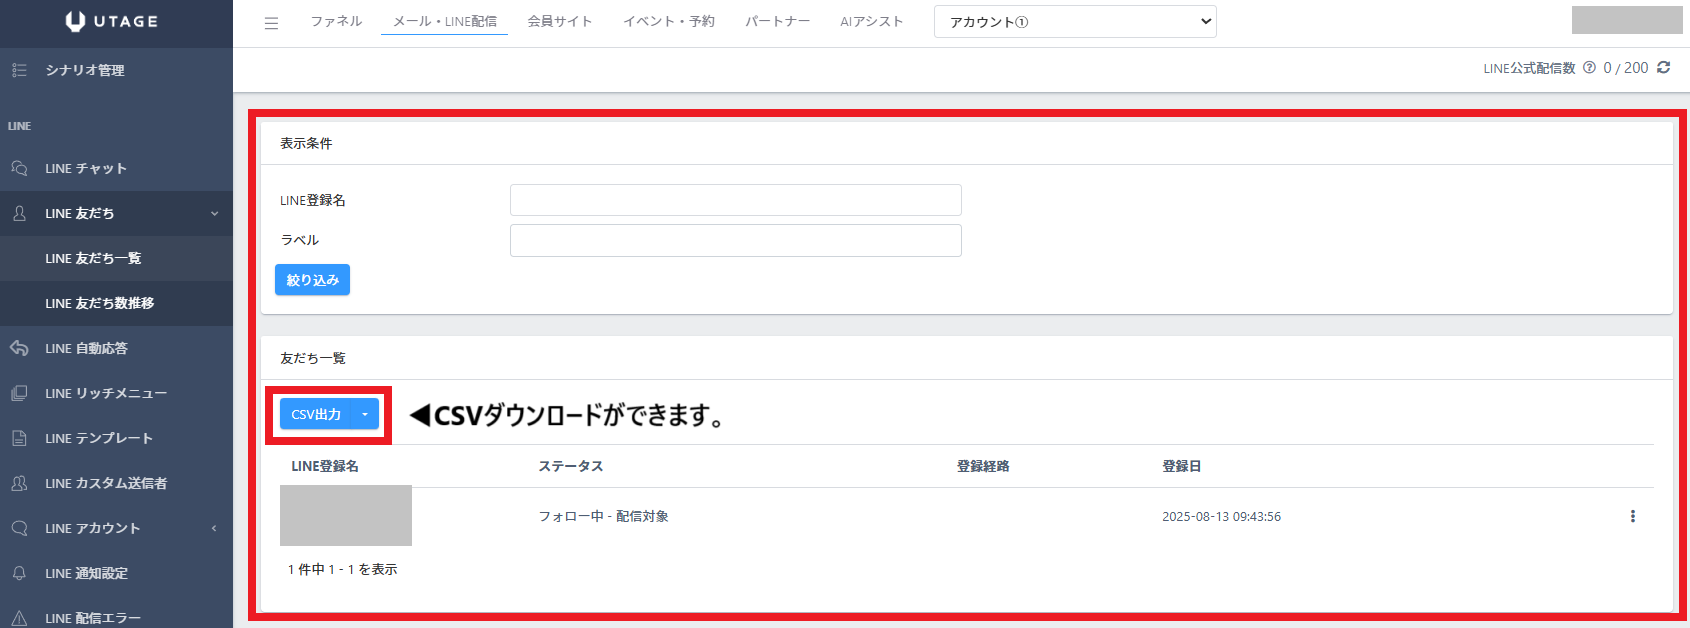Open the AIアシスト tab
This screenshot has width=1690, height=628.
[872, 21]
